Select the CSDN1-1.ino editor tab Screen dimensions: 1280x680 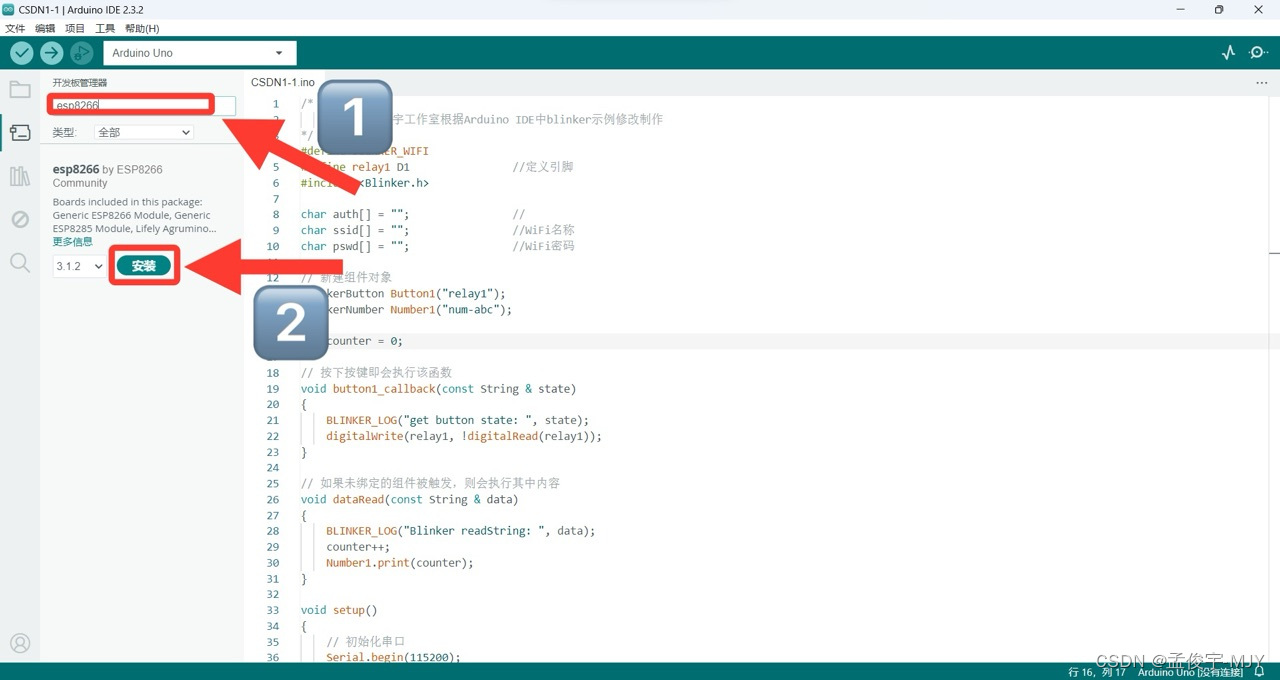(x=282, y=82)
